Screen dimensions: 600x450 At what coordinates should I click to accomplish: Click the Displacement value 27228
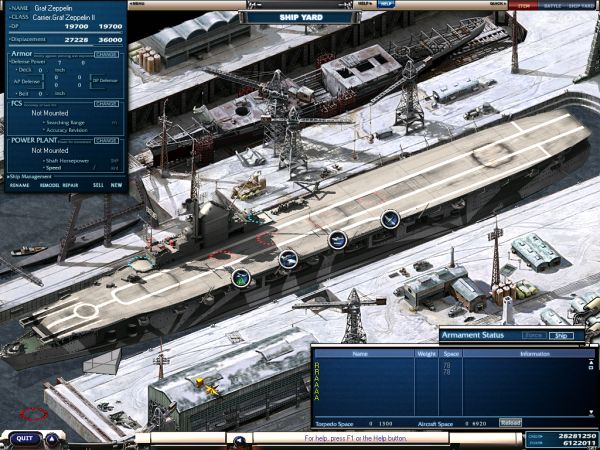point(77,40)
